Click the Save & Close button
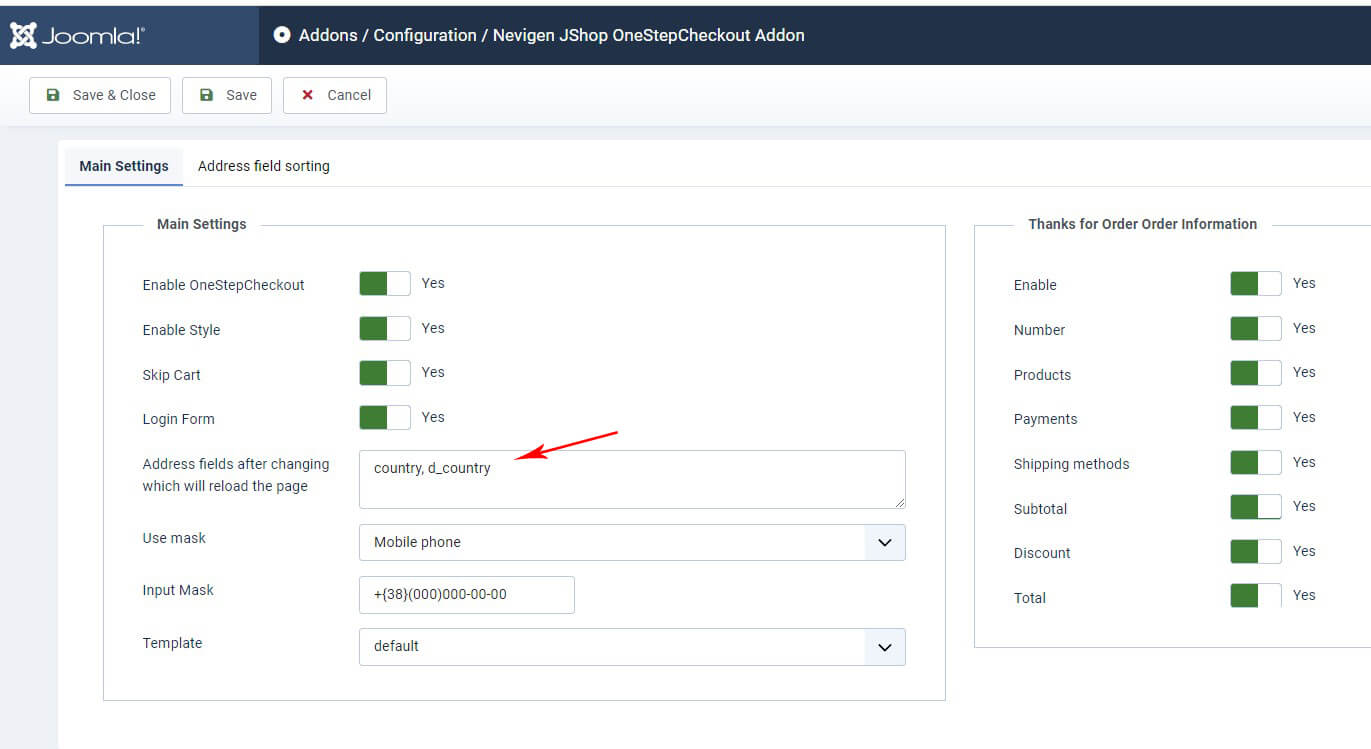This screenshot has height=749, width=1371. [x=100, y=95]
